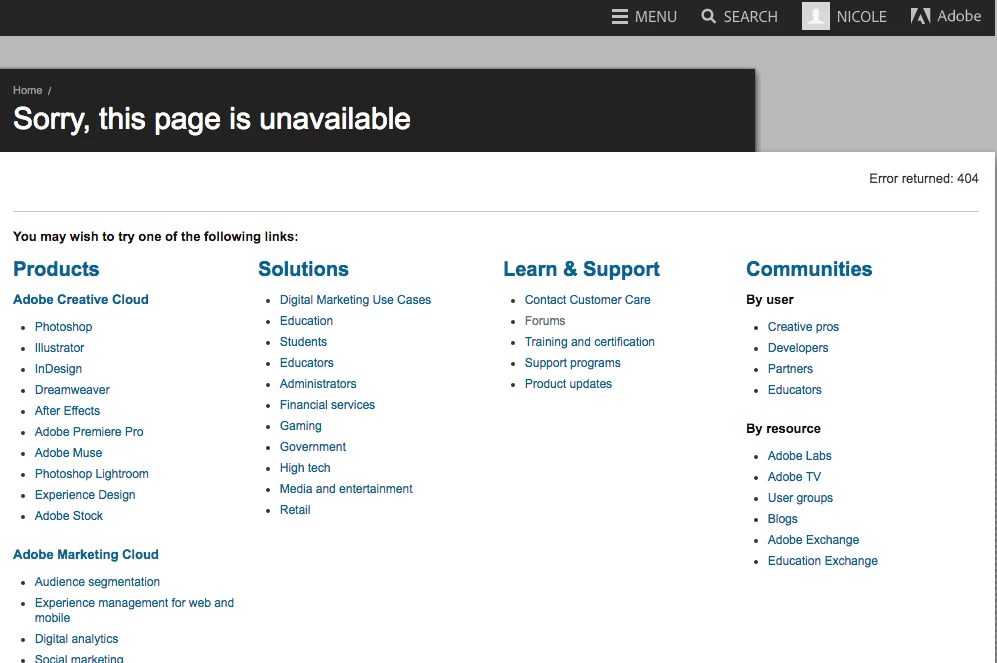The width and height of the screenshot is (997, 663).
Task: Click the Retail link
Action: coord(295,509)
